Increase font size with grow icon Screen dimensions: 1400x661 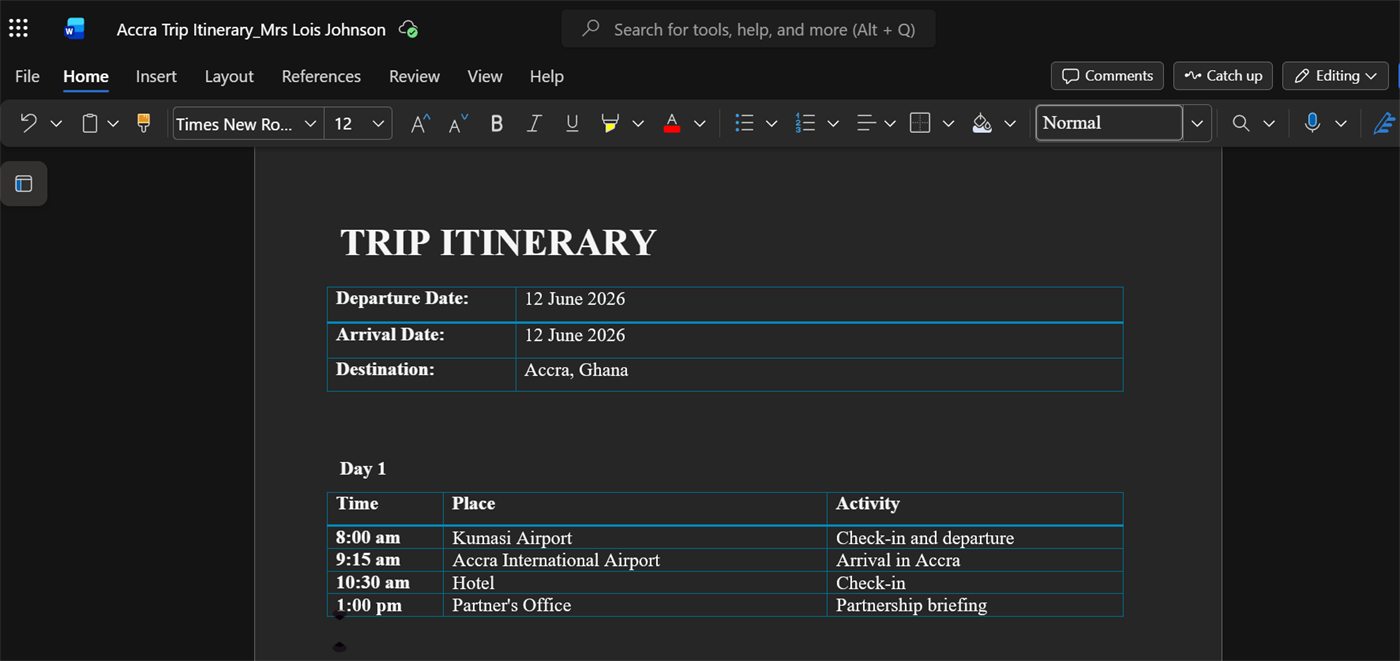point(421,123)
